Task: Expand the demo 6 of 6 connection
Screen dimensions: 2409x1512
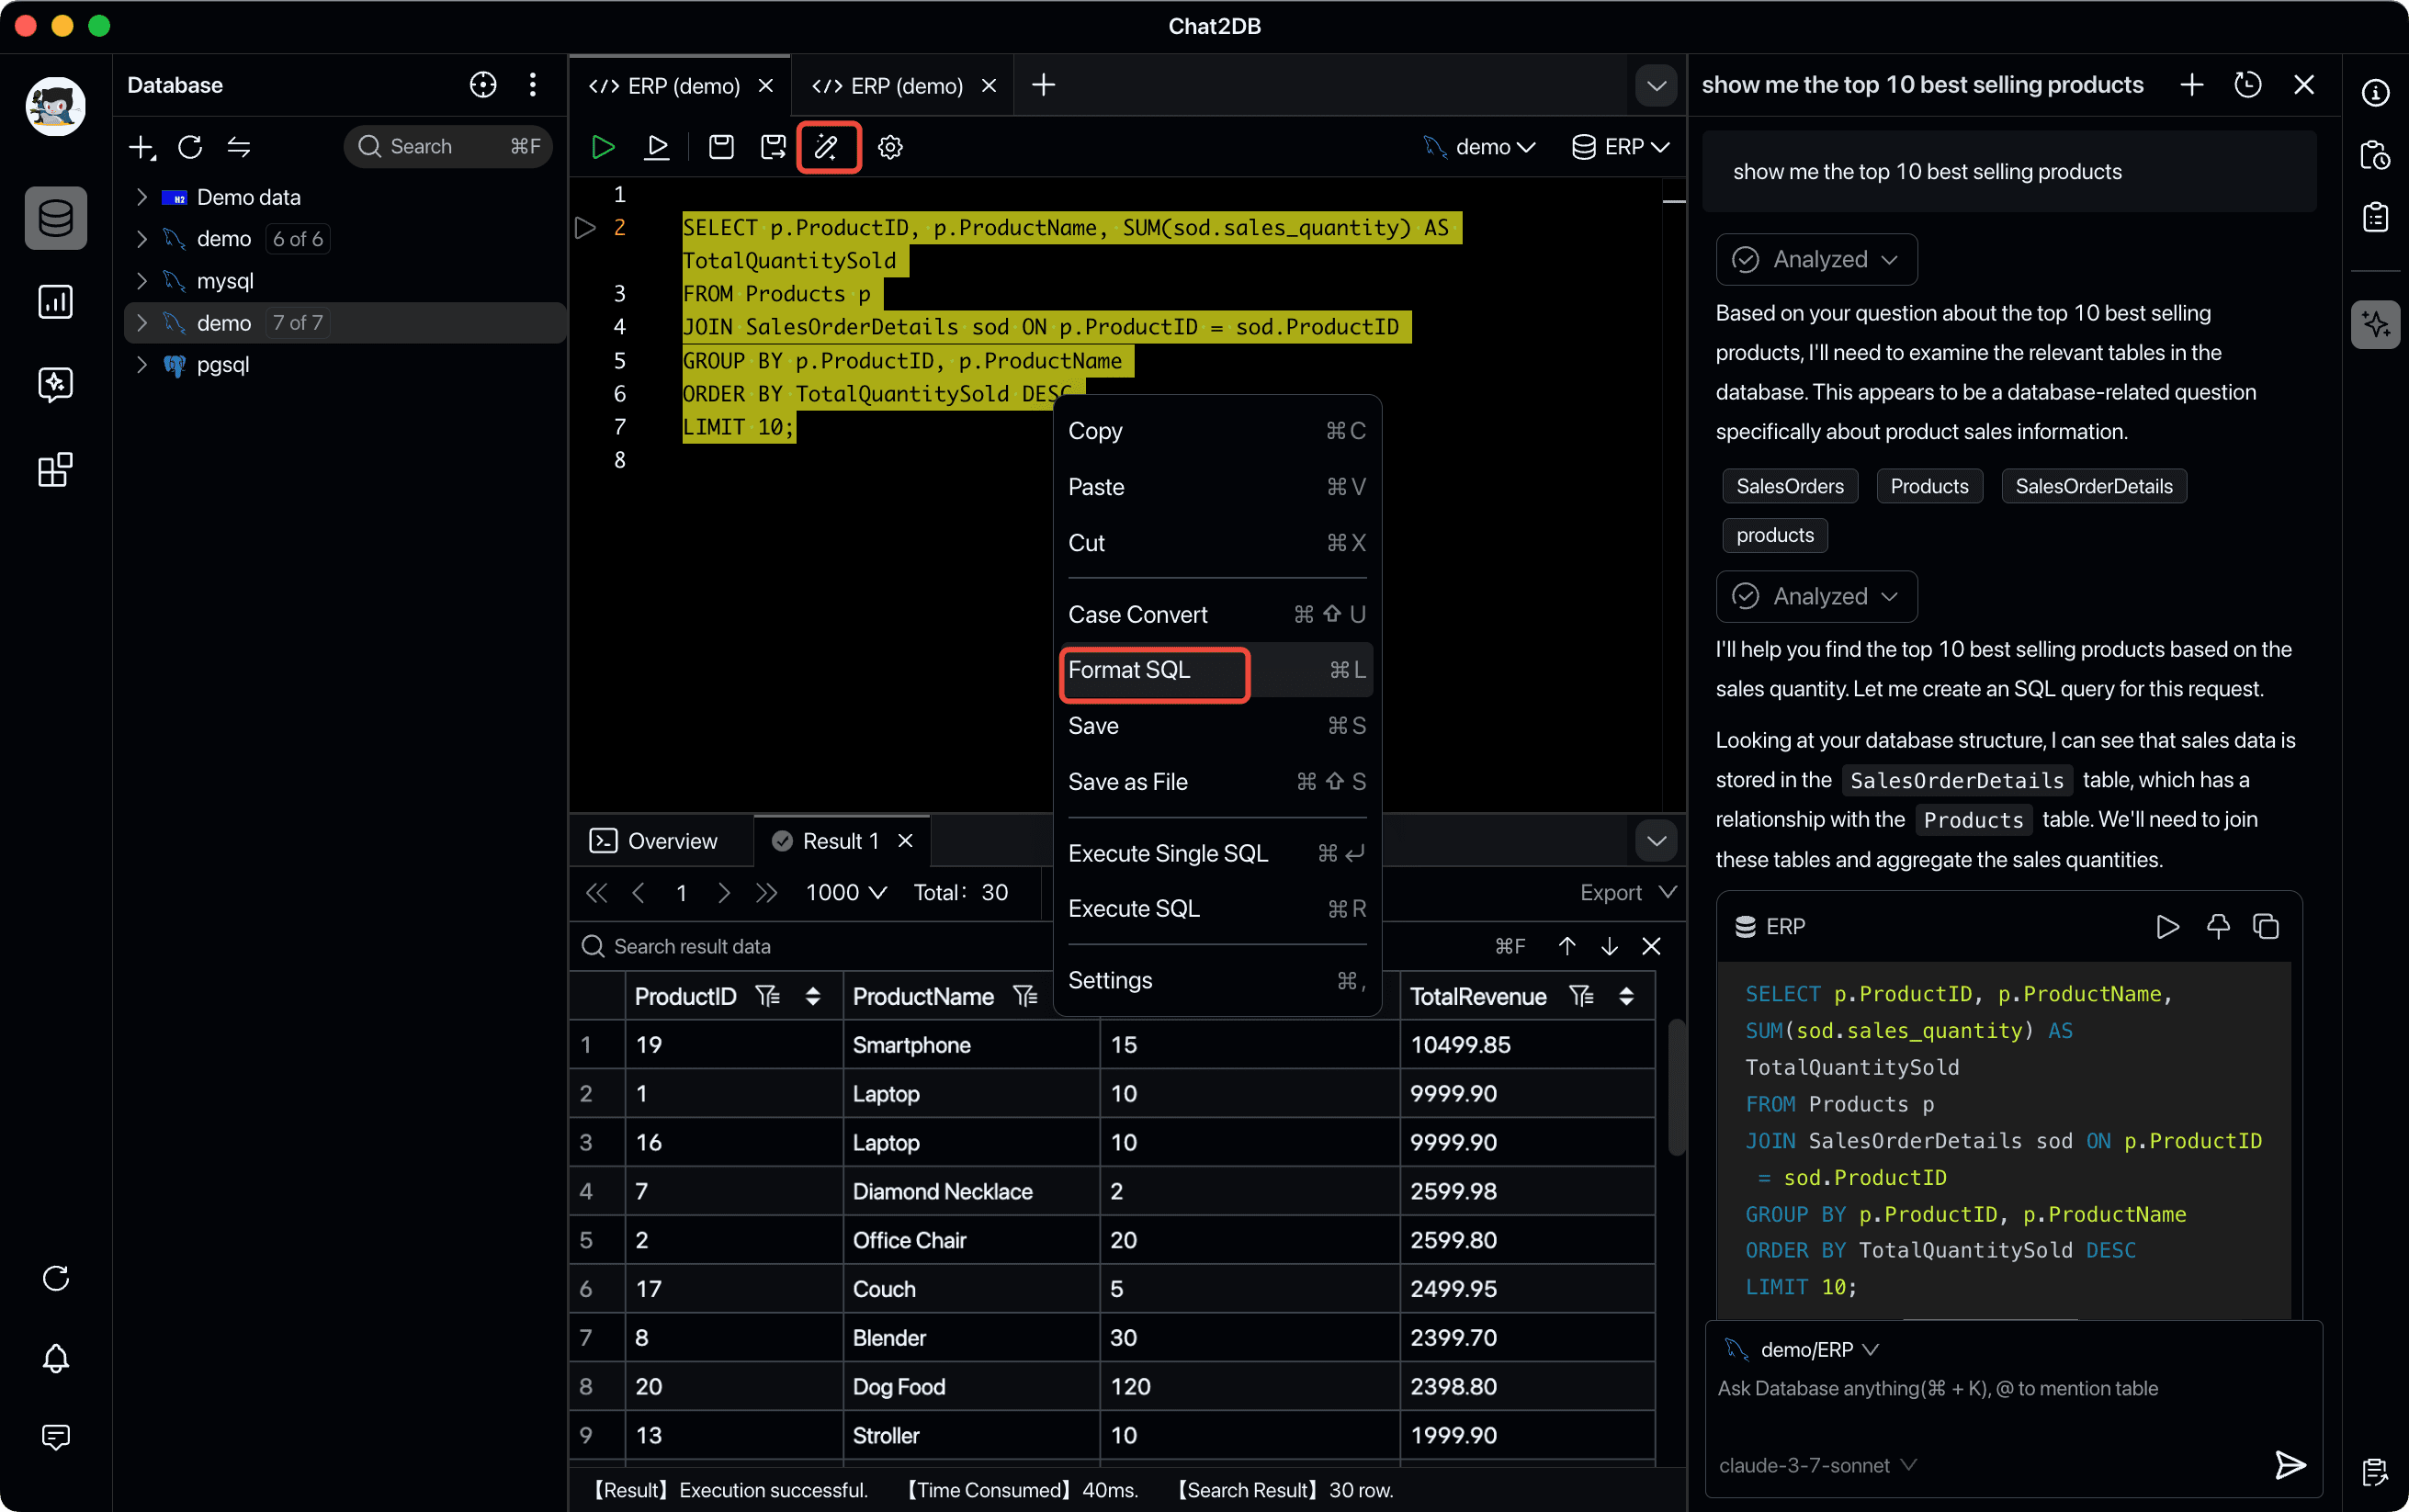Action: click(142, 239)
